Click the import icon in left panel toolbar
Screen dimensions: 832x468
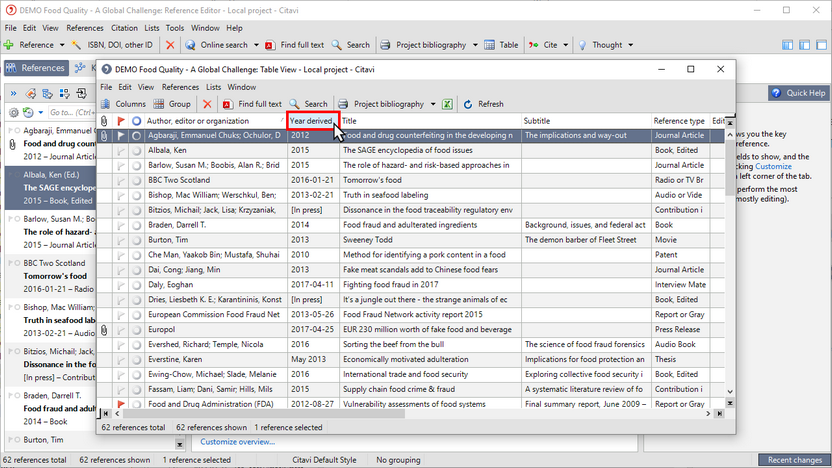point(81,94)
